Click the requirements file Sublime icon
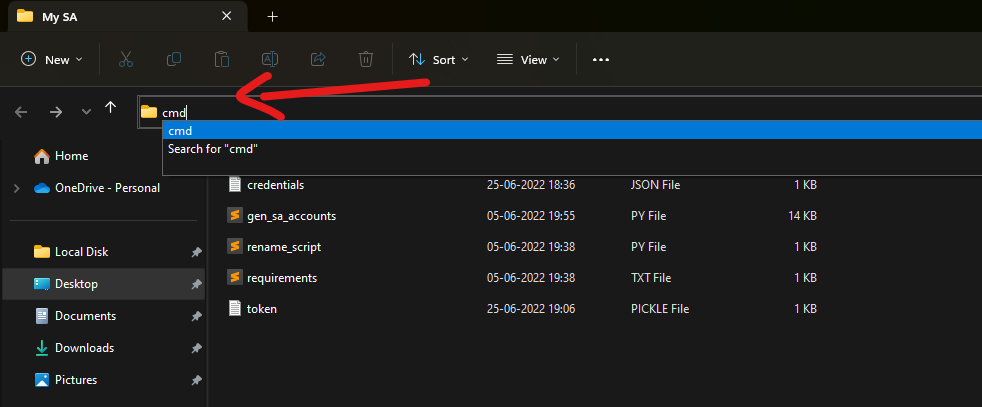Viewport: 982px width, 407px height. pos(235,277)
